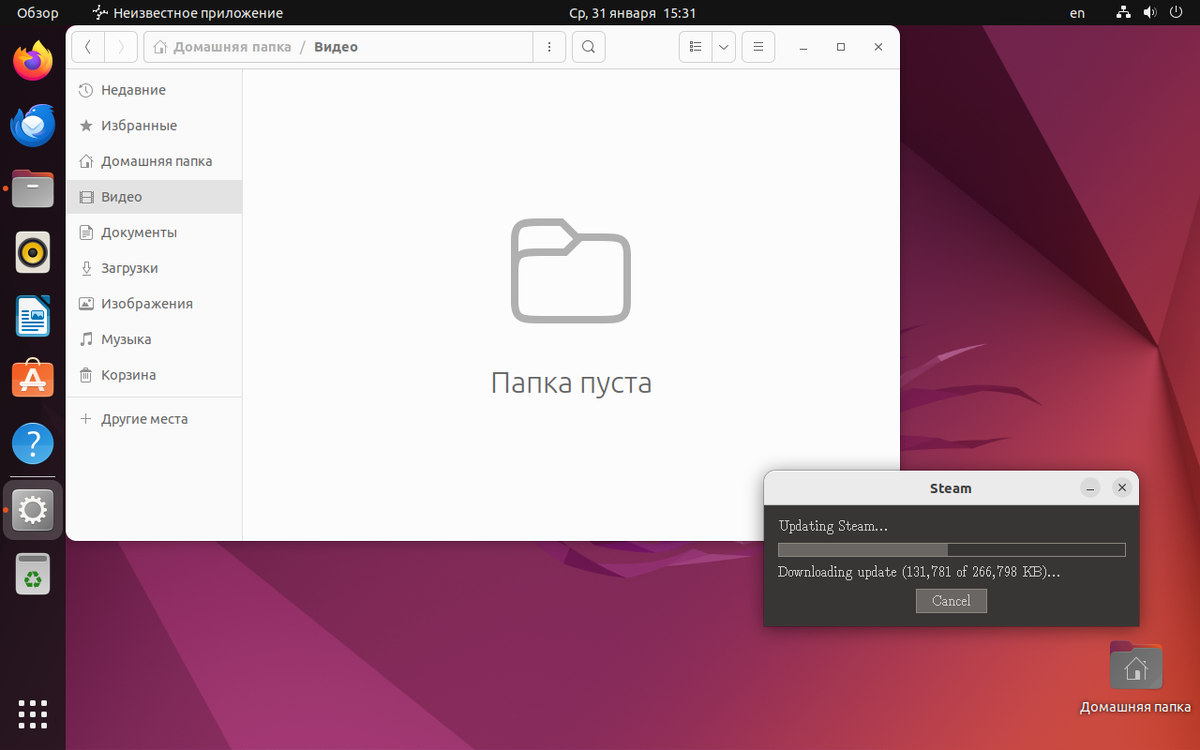
Task: Switch to list view in Files toolbar
Action: [x=694, y=46]
